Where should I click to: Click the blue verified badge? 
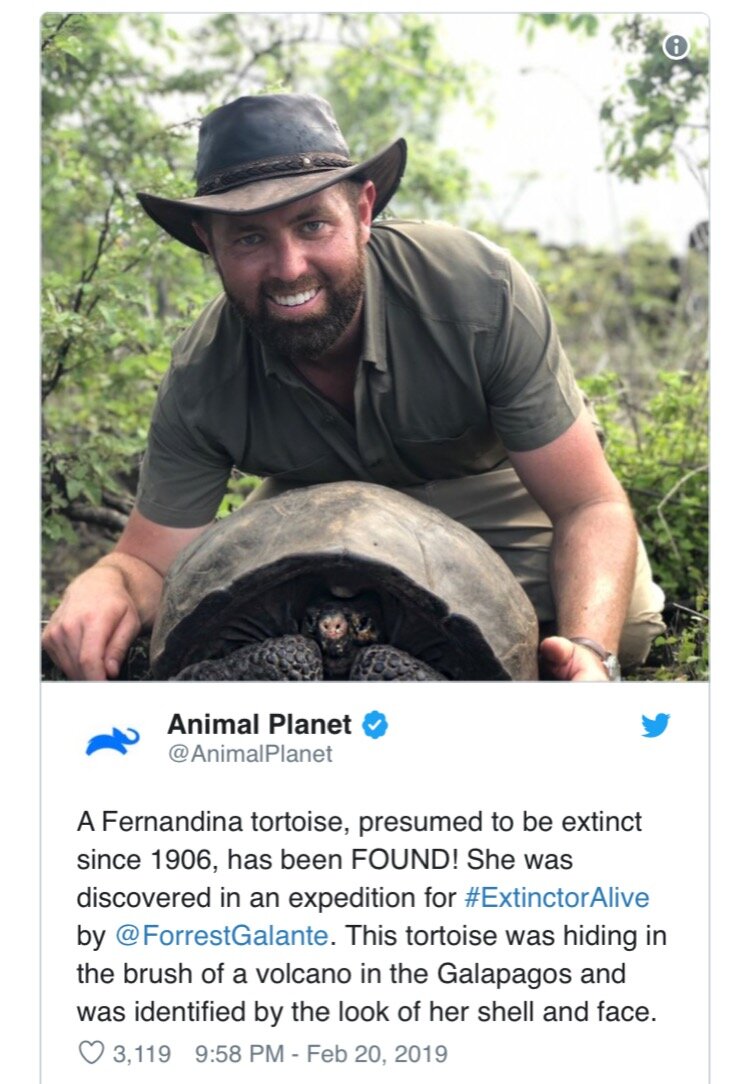click(x=375, y=725)
